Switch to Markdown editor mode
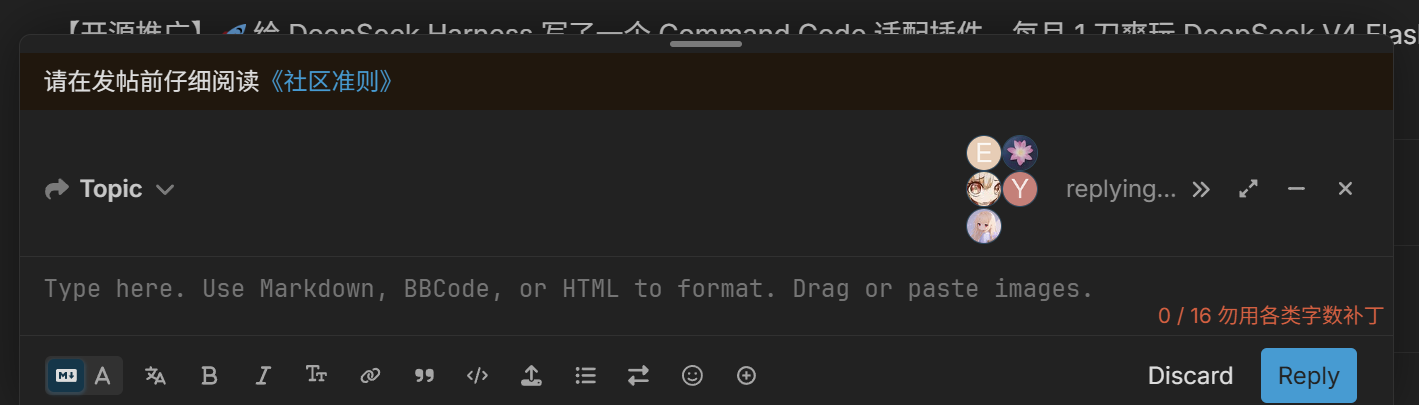This screenshot has width=1419, height=405. pos(66,376)
